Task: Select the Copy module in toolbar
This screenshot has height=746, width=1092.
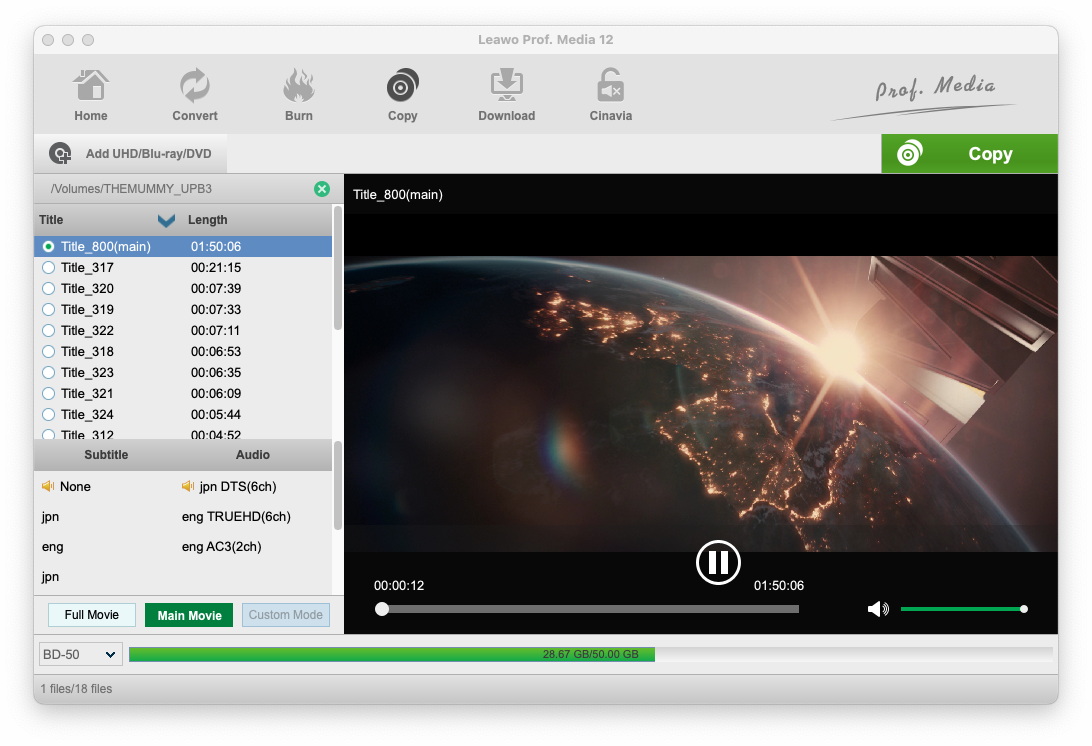Action: (x=403, y=95)
